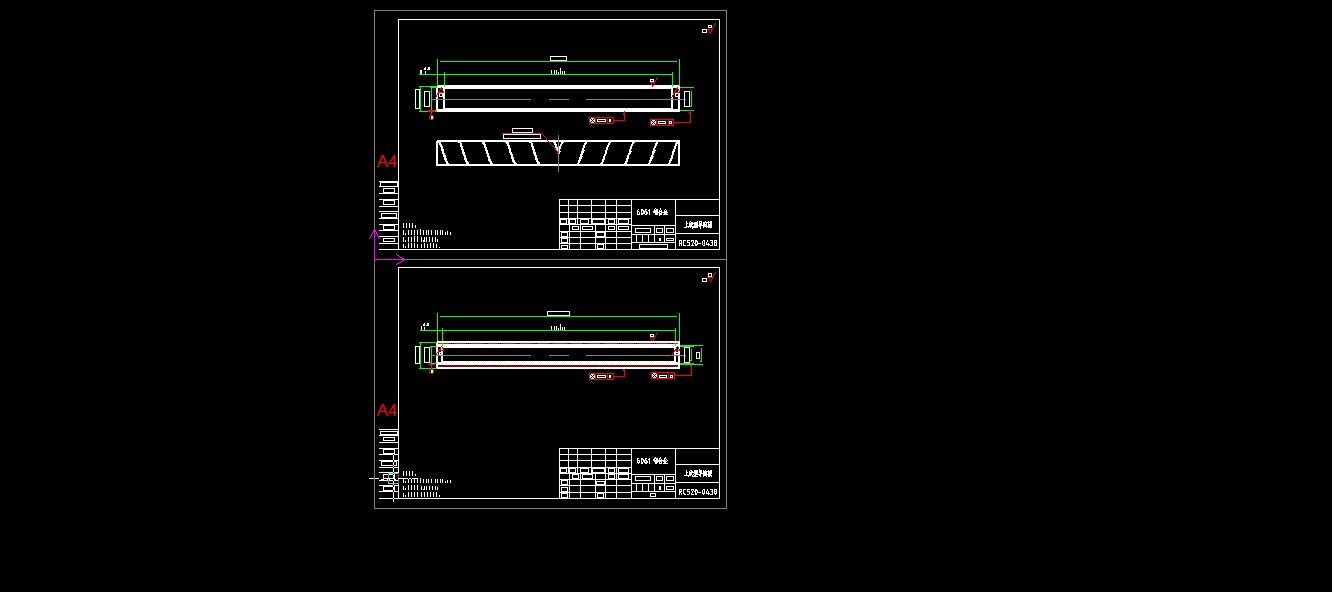Select the technical notes text in upper sheet
Image resolution: width=1332 pixels, height=592 pixels.
[x=426, y=233]
